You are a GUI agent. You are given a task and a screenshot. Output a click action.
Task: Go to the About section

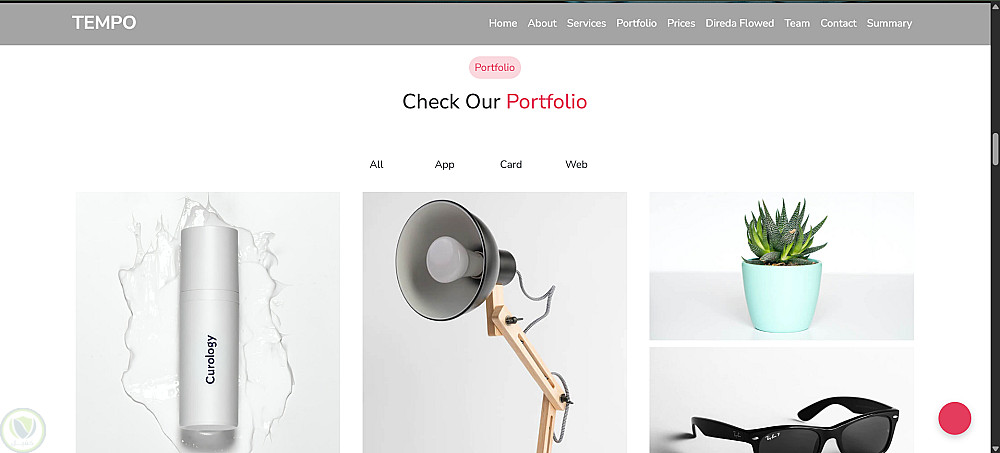(x=541, y=23)
